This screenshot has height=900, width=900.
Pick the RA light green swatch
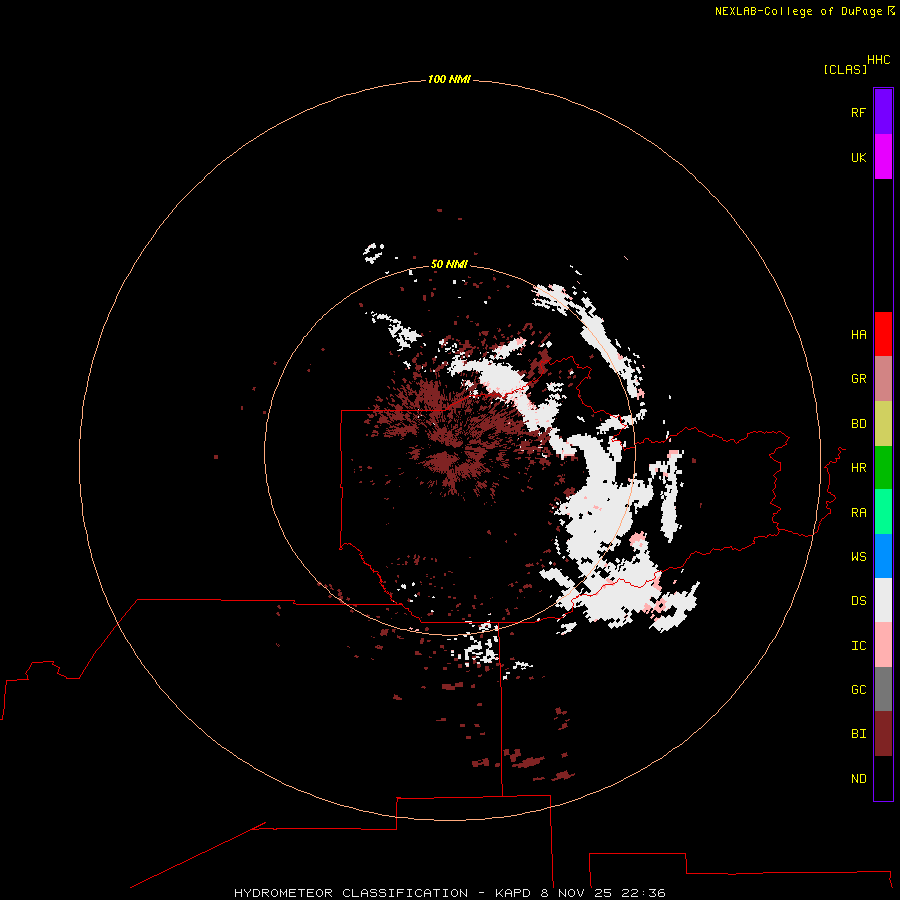(883, 512)
